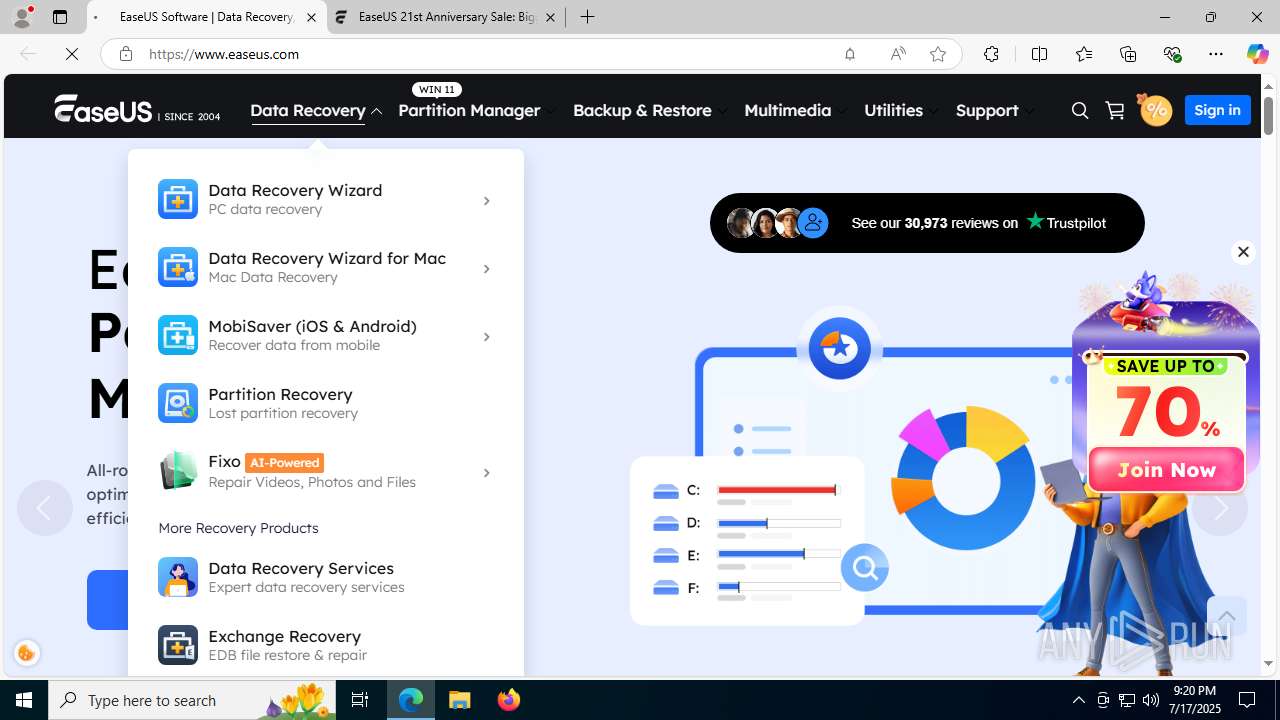Open the Support dropdown menu
Viewport: 1280px width, 720px height.
[x=995, y=110]
